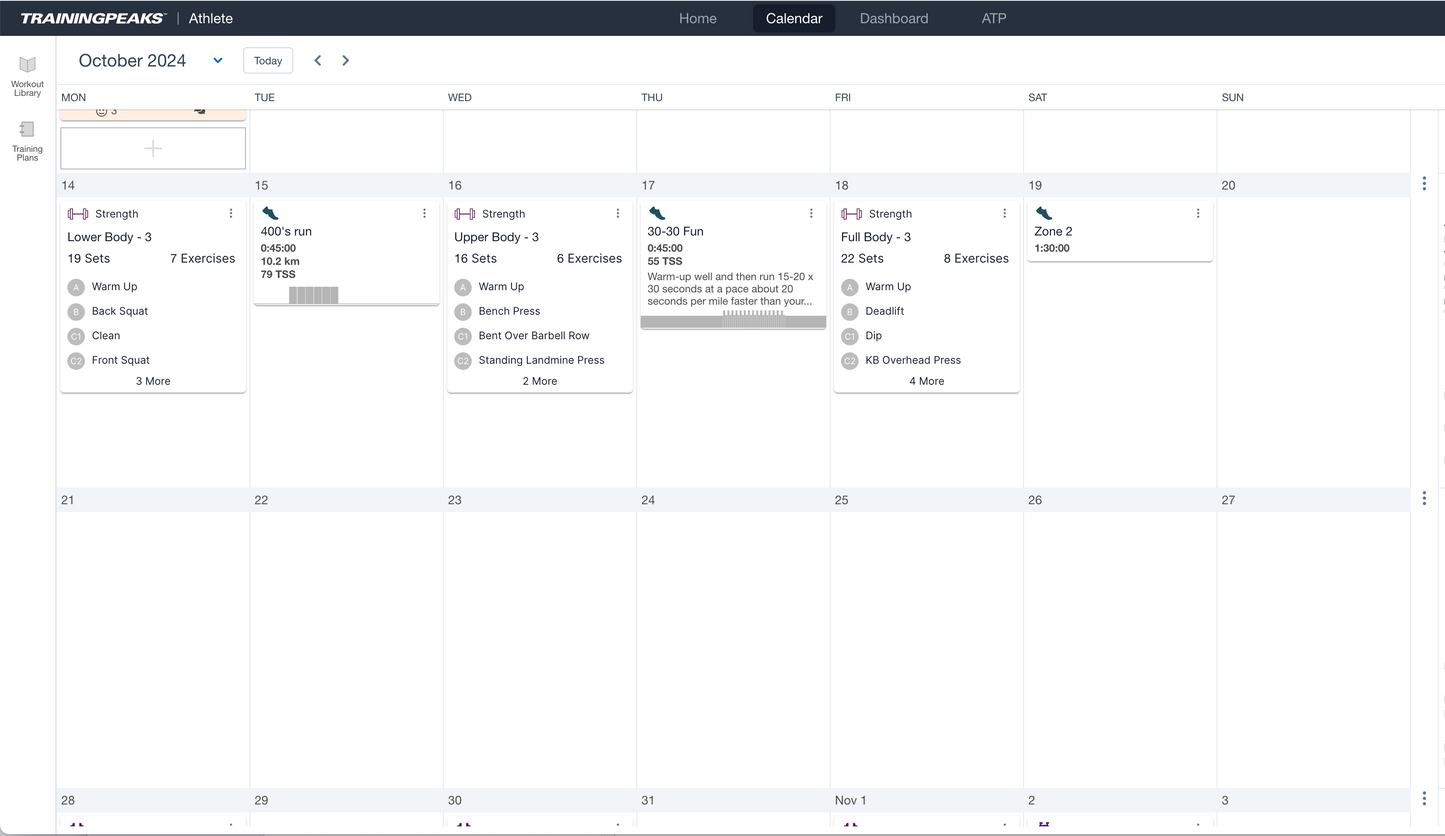Open the three-dot menu on Upper Body - 3
1445x836 pixels.
618,214
